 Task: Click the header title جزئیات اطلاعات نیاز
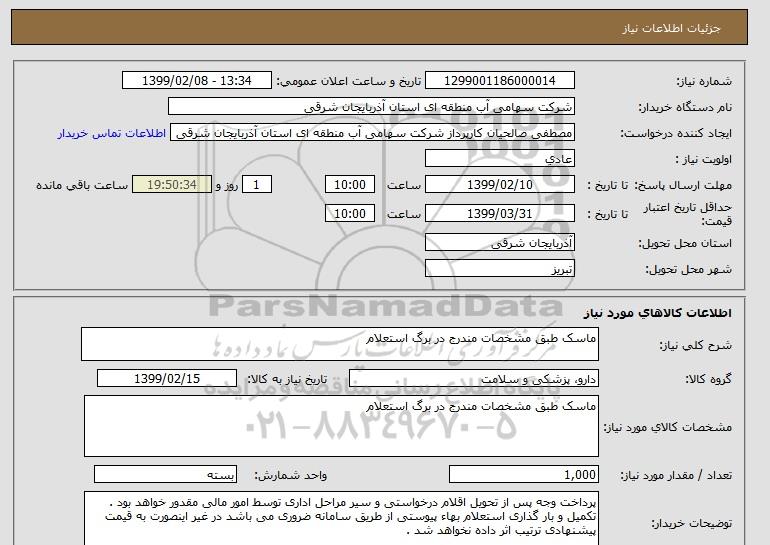coord(671,28)
